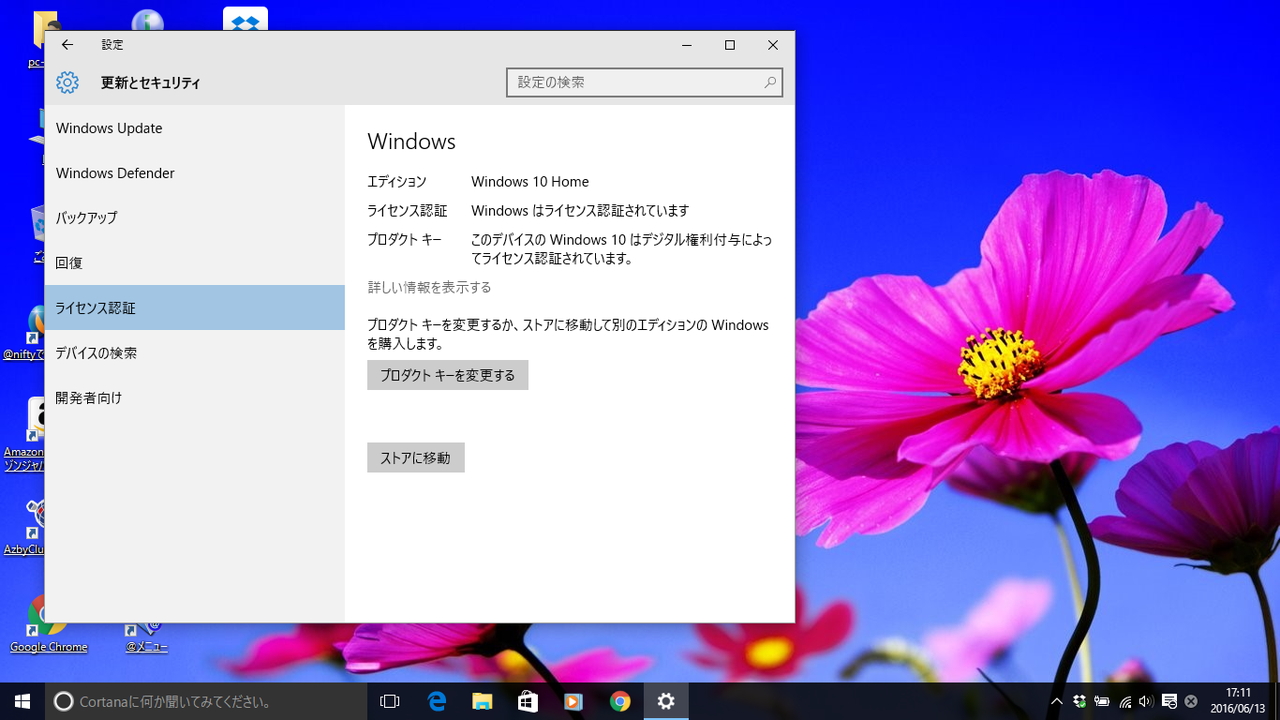Viewport: 1280px width, 720px height.
Task: Click the プロダクト キーを変更する button
Action: [447, 375]
